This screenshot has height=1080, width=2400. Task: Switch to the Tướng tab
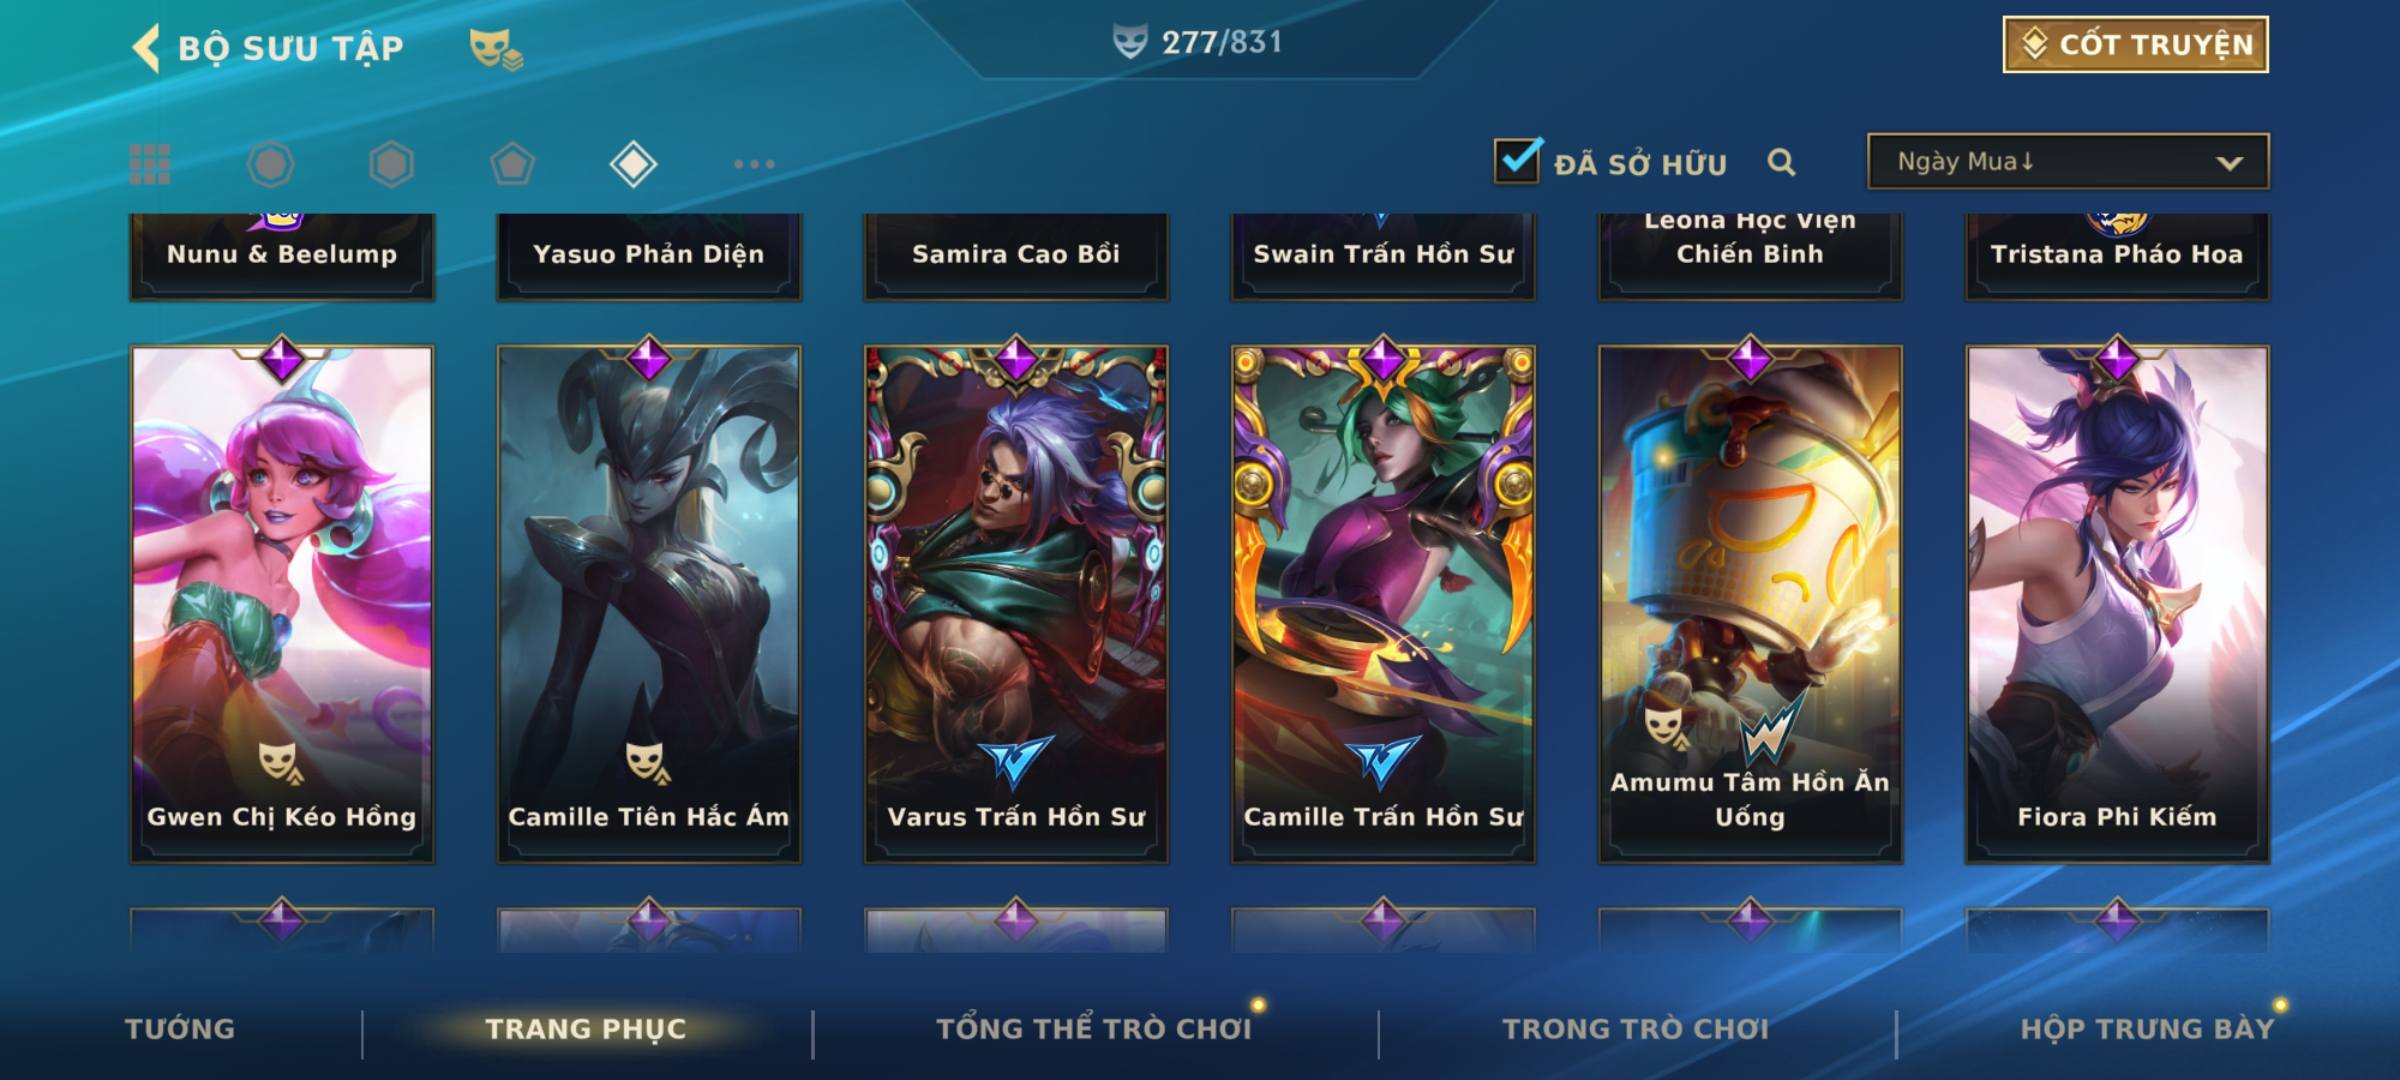[180, 1029]
